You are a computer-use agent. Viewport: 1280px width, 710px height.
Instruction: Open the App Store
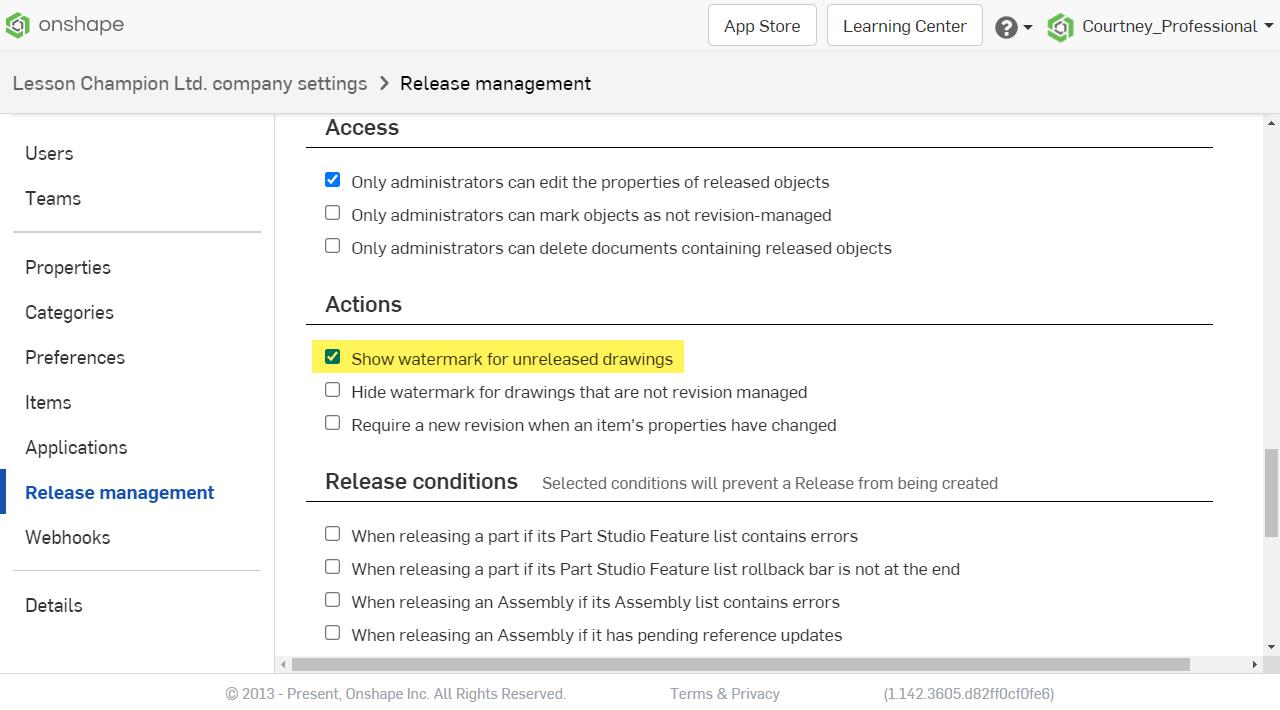click(x=761, y=25)
